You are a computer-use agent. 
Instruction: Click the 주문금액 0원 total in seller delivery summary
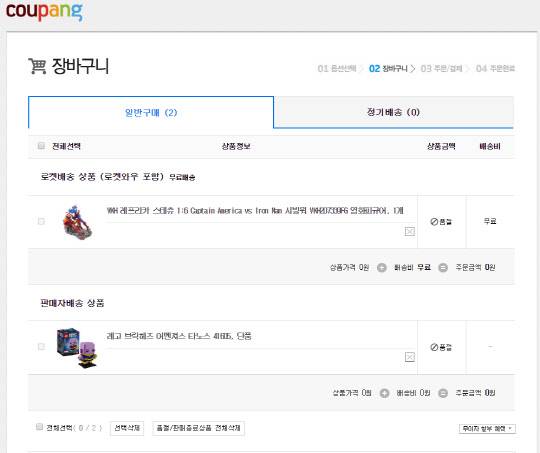(475, 393)
